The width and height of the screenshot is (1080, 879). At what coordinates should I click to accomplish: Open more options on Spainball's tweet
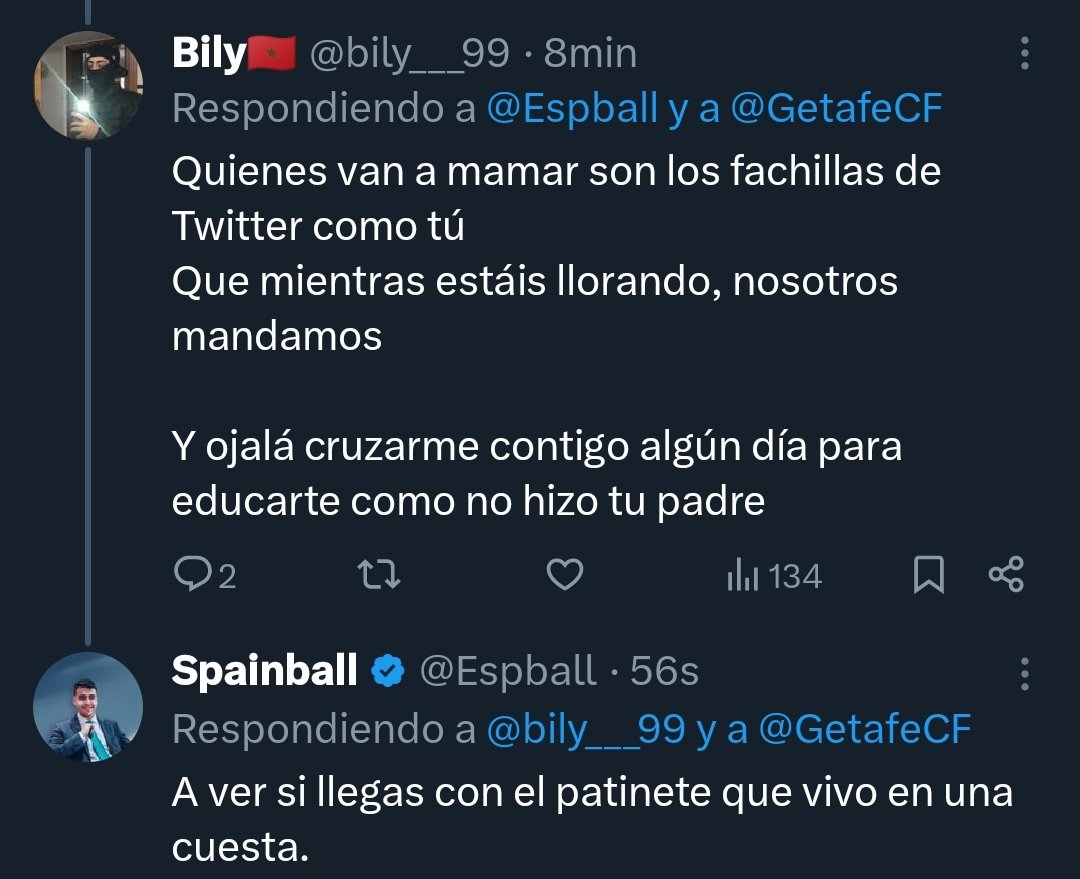(1024, 674)
